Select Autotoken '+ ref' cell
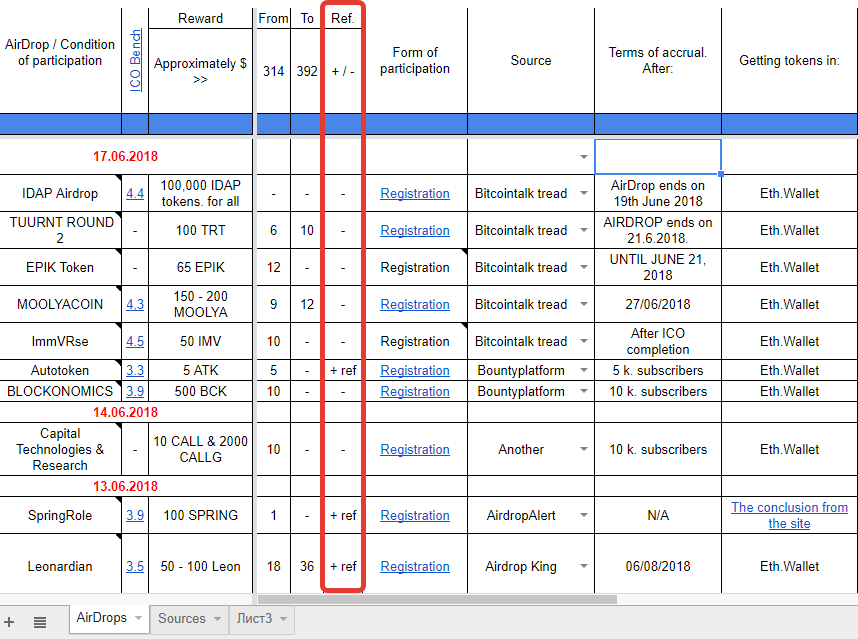 tap(343, 370)
